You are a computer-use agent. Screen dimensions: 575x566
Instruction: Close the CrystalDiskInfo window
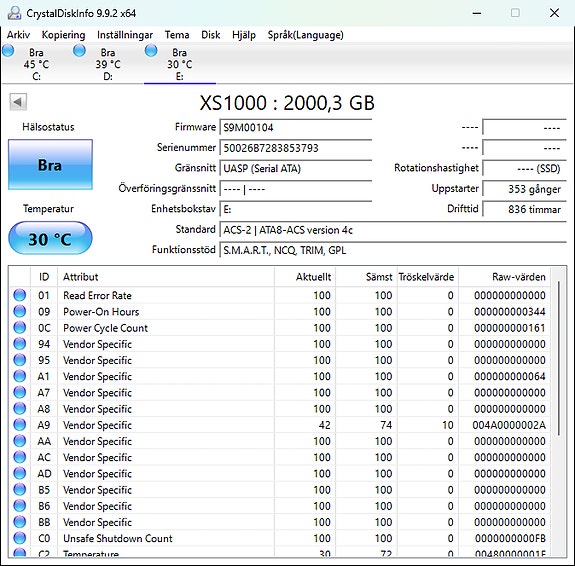pyautogui.click(x=554, y=13)
